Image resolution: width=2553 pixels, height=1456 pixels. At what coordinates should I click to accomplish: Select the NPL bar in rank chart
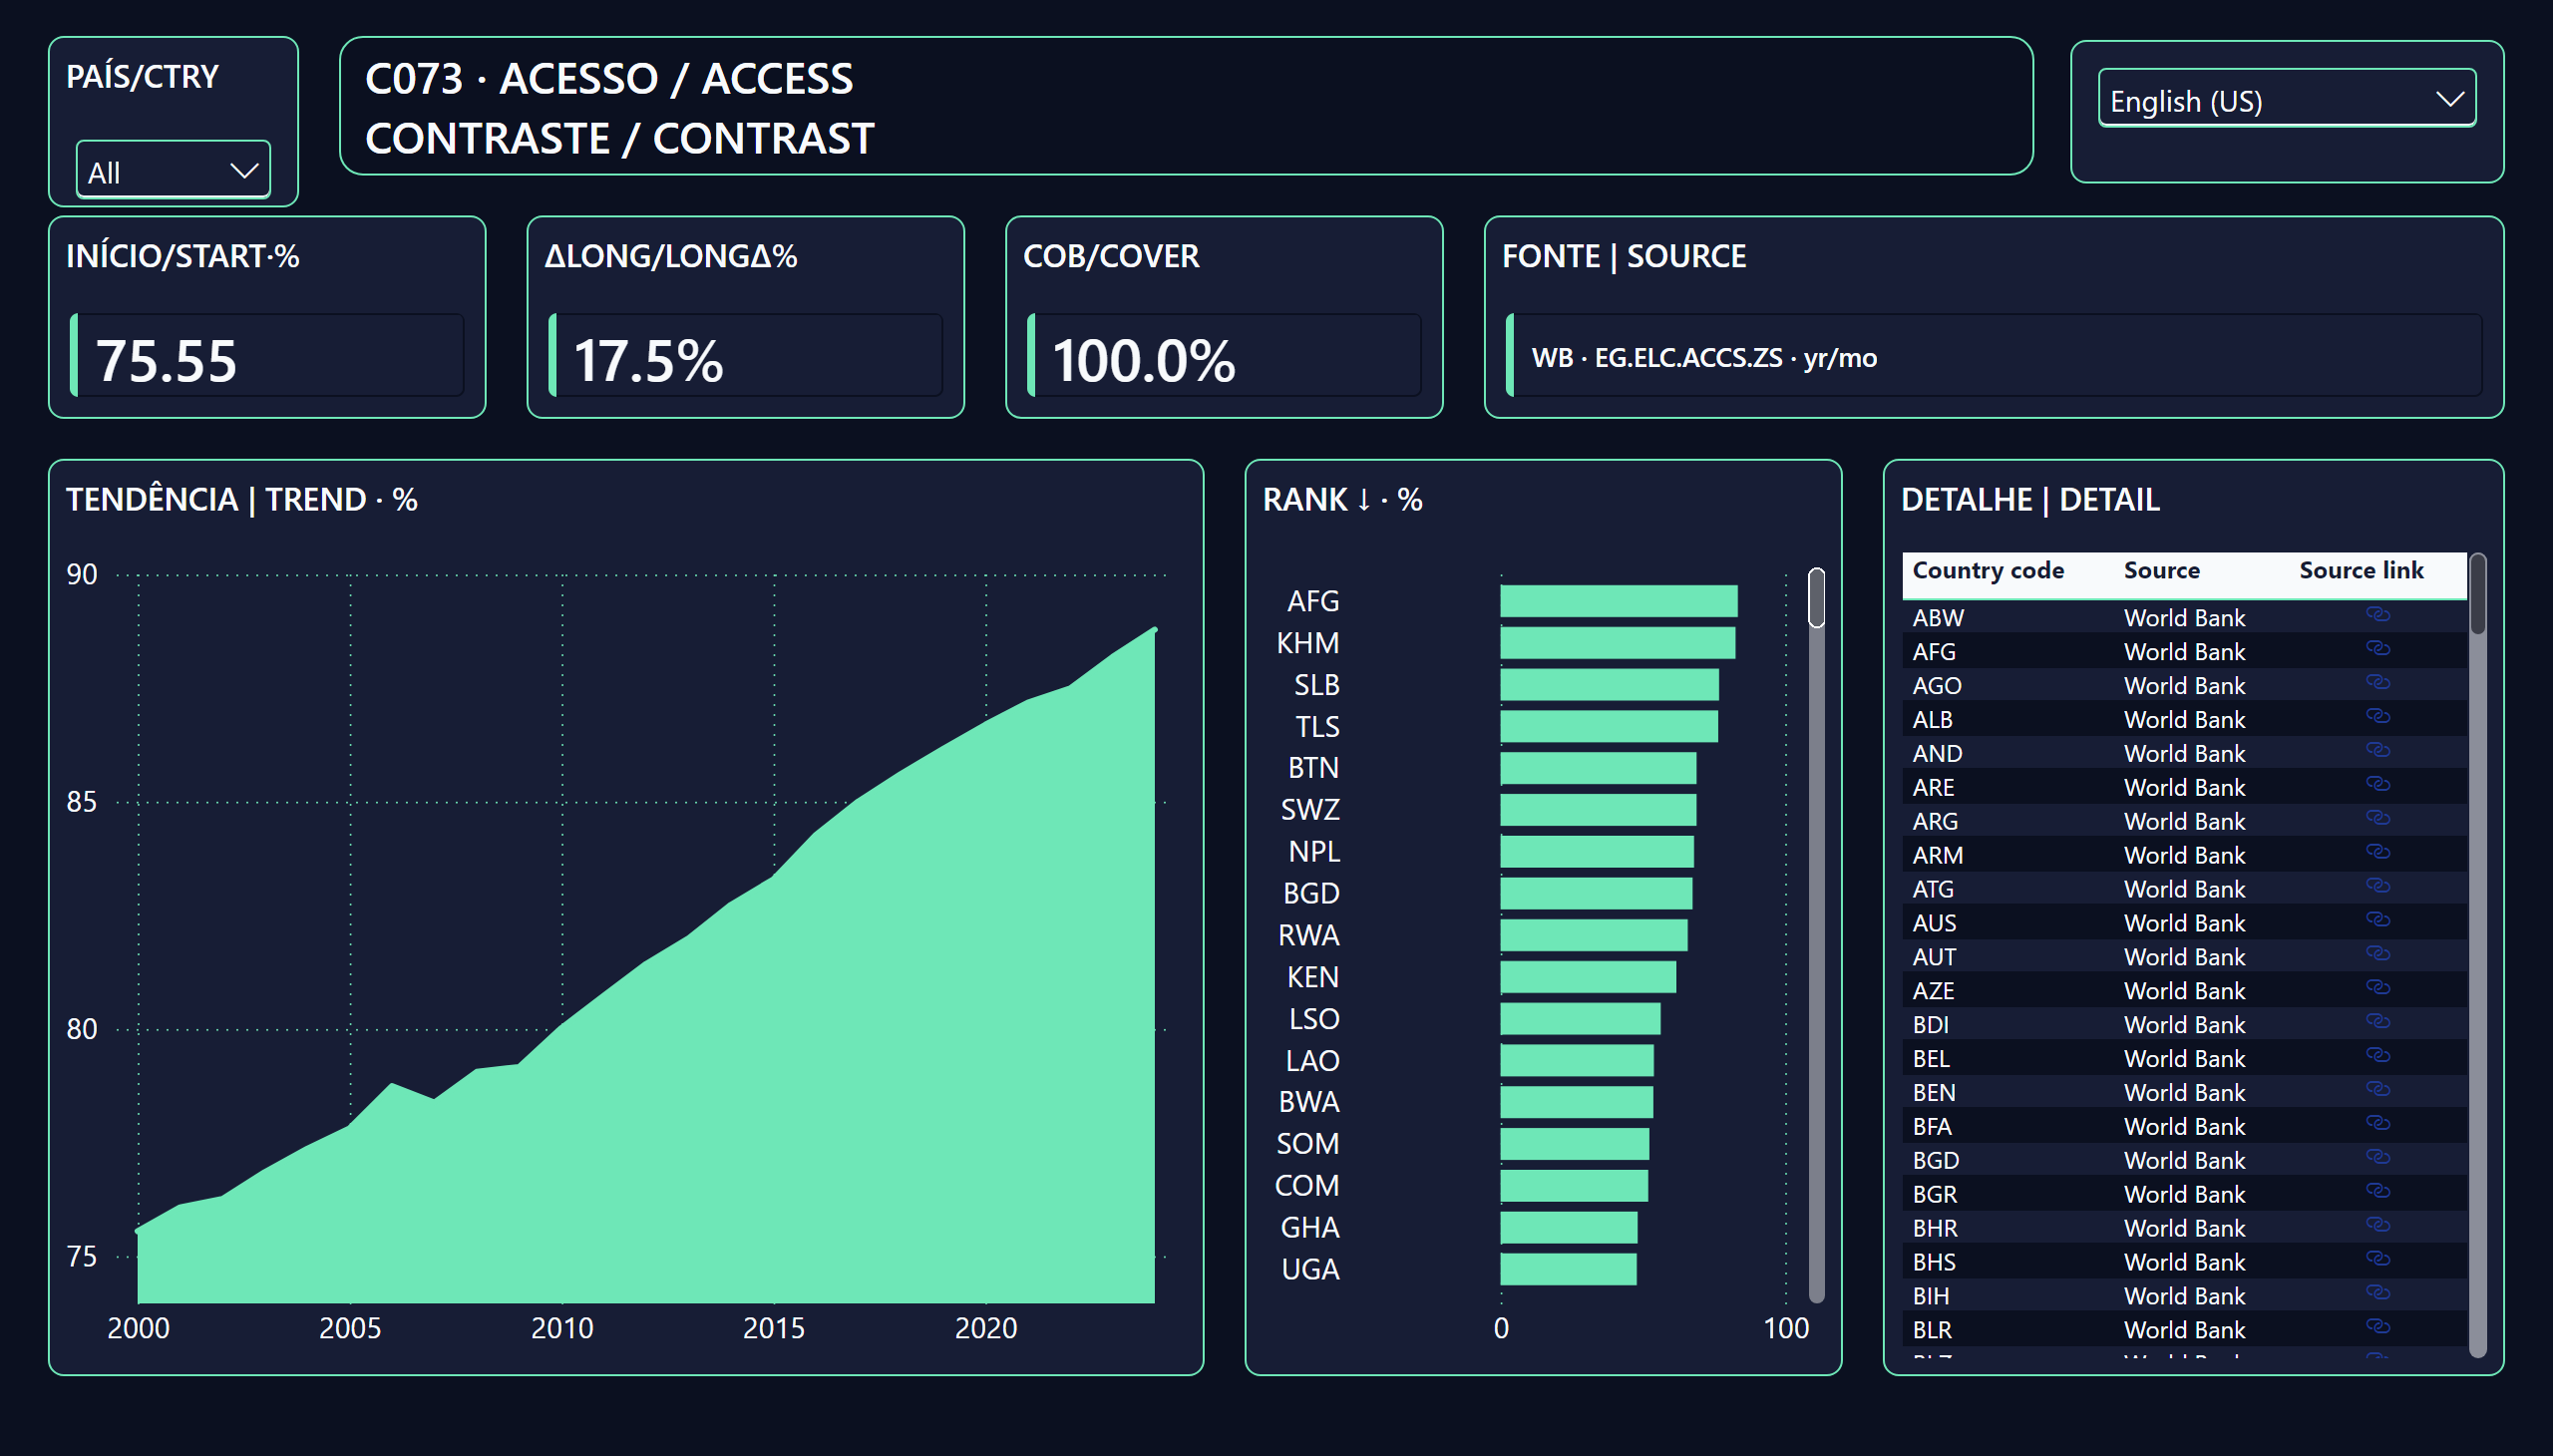pos(1597,852)
